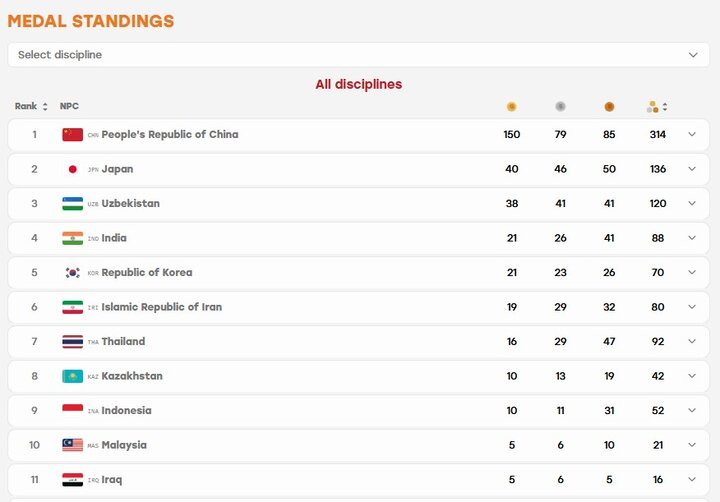This screenshot has height=502, width=720.
Task: Click the Republic of Korea flag
Action: [x=73, y=272]
